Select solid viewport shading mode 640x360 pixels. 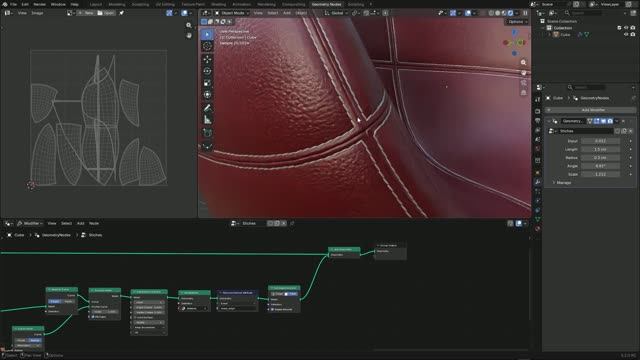point(498,13)
